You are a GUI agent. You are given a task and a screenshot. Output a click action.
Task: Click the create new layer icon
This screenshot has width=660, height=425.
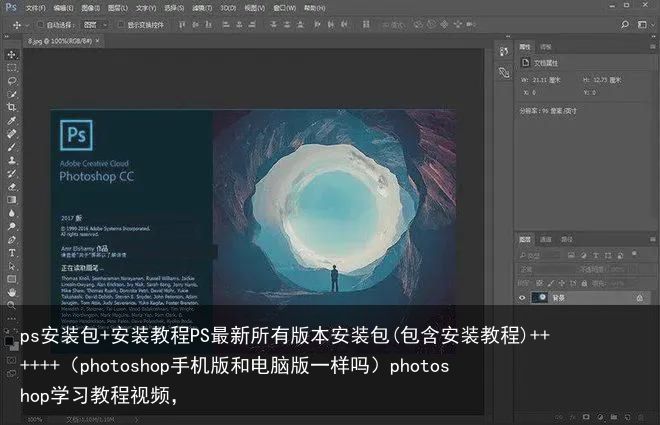click(x=628, y=417)
